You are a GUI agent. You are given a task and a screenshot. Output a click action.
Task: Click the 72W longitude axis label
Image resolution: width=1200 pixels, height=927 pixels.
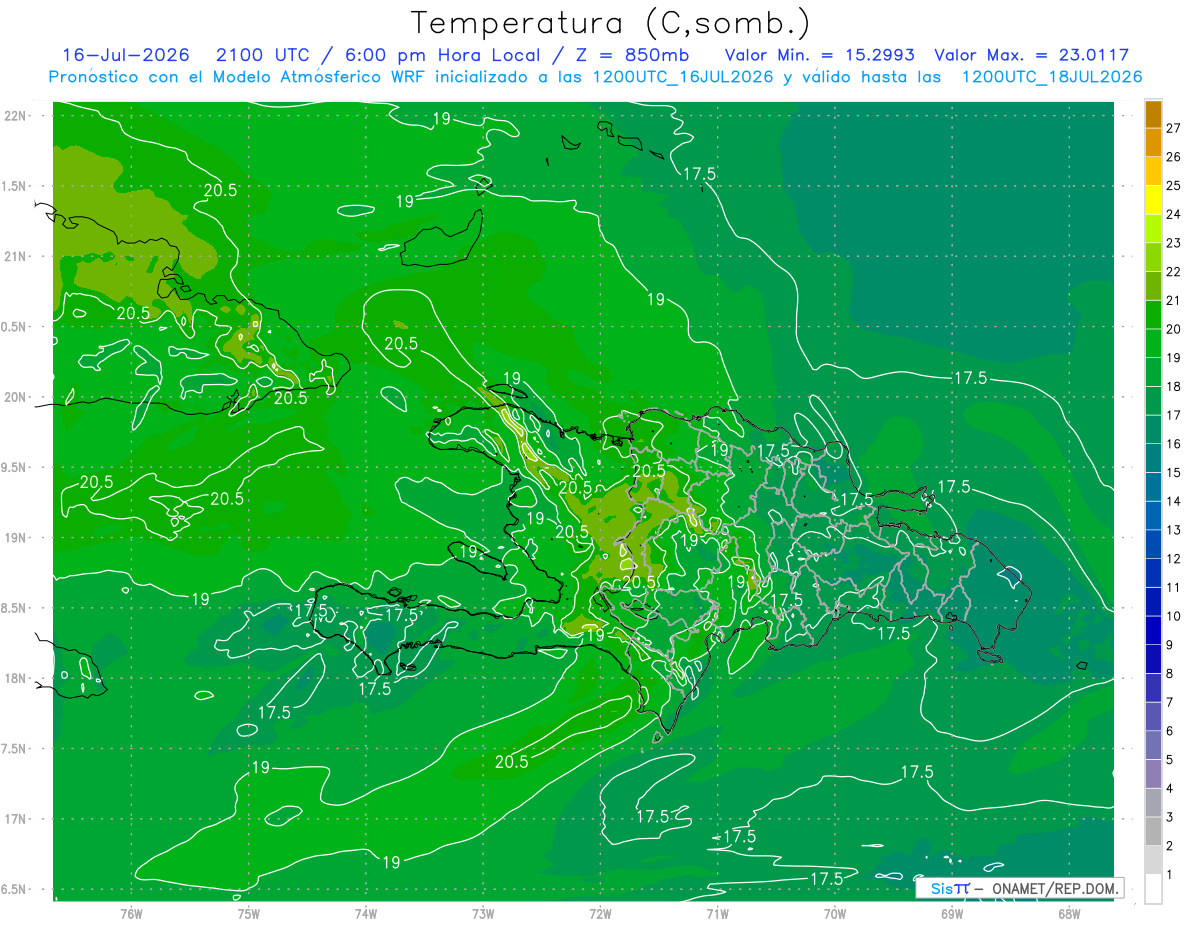(600, 913)
